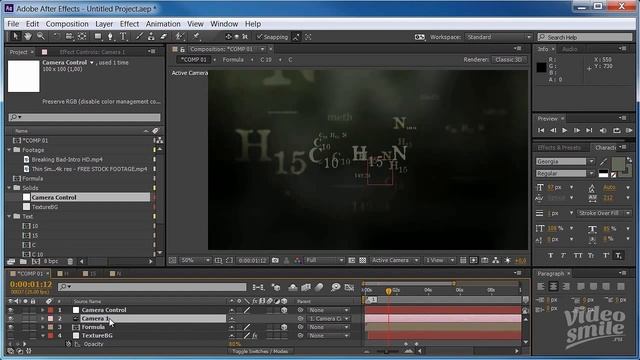Collapse the Footage folder

[x=9, y=150]
